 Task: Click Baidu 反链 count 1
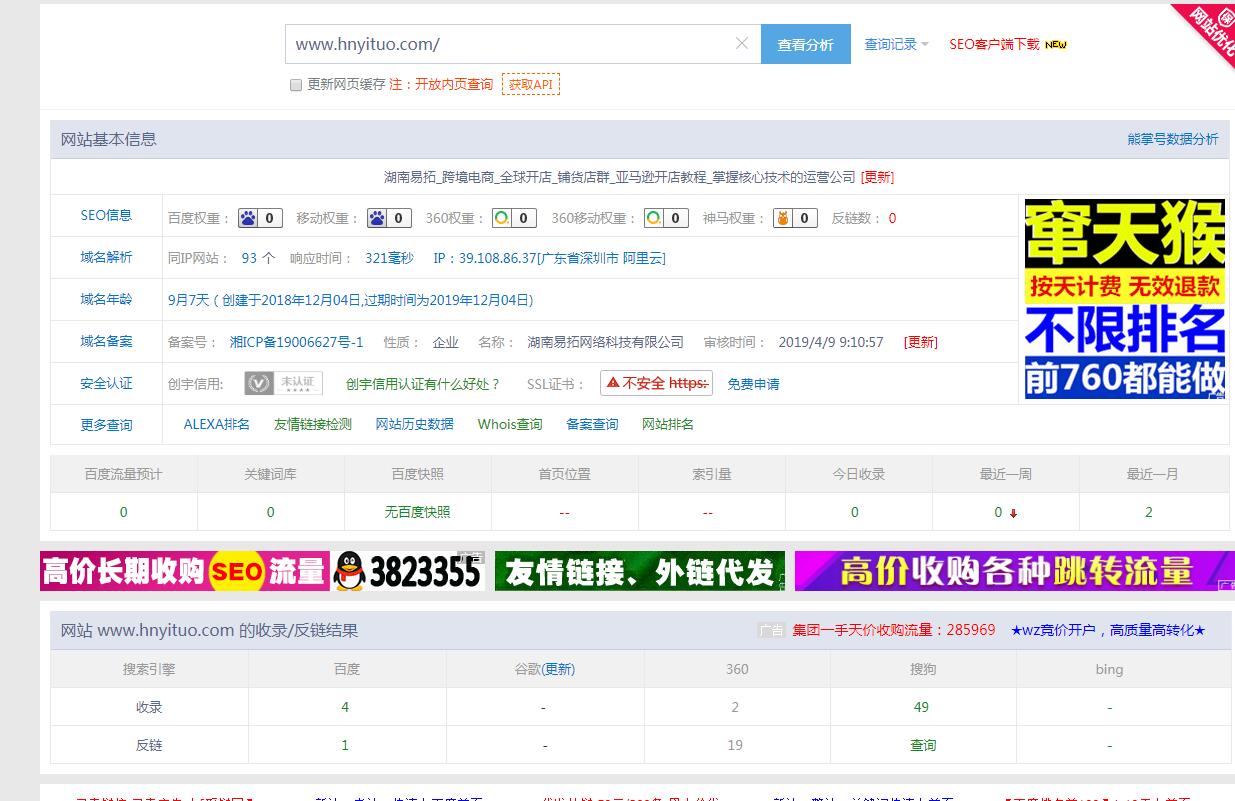coord(345,745)
